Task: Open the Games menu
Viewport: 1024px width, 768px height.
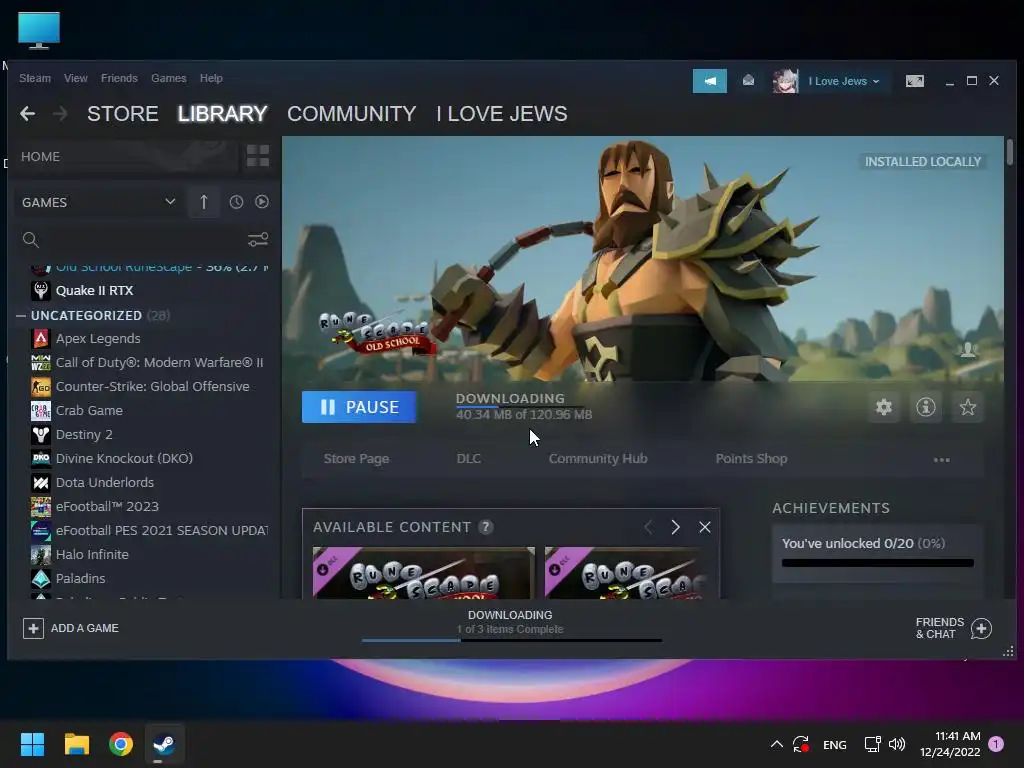Action: (168, 78)
